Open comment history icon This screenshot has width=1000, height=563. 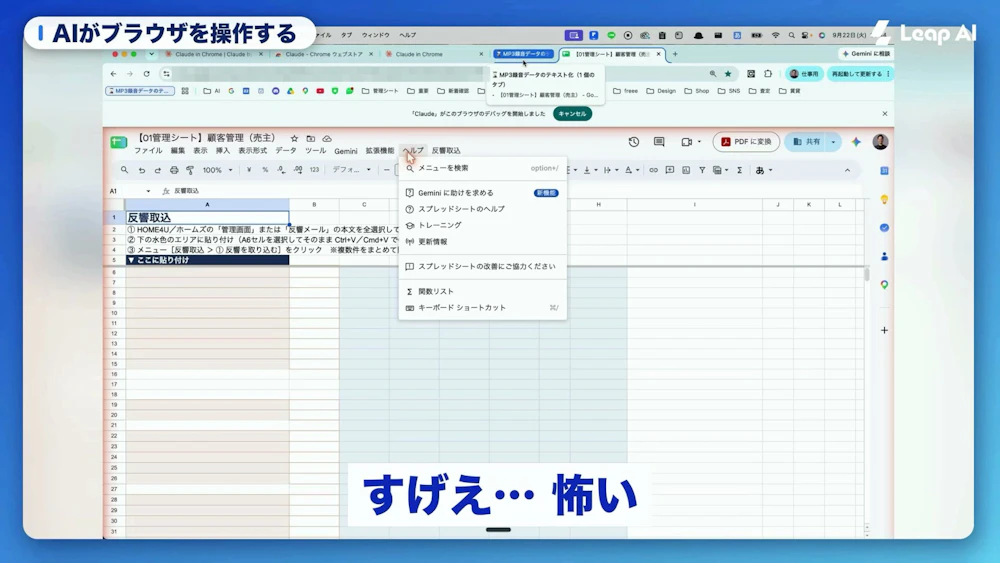click(x=659, y=142)
